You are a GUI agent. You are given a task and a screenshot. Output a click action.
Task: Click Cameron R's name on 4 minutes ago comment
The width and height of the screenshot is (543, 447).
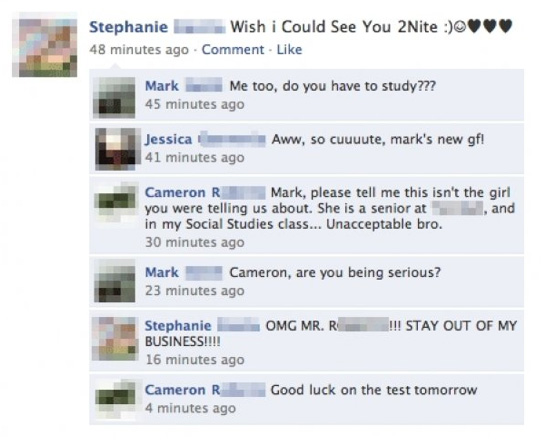pos(183,390)
